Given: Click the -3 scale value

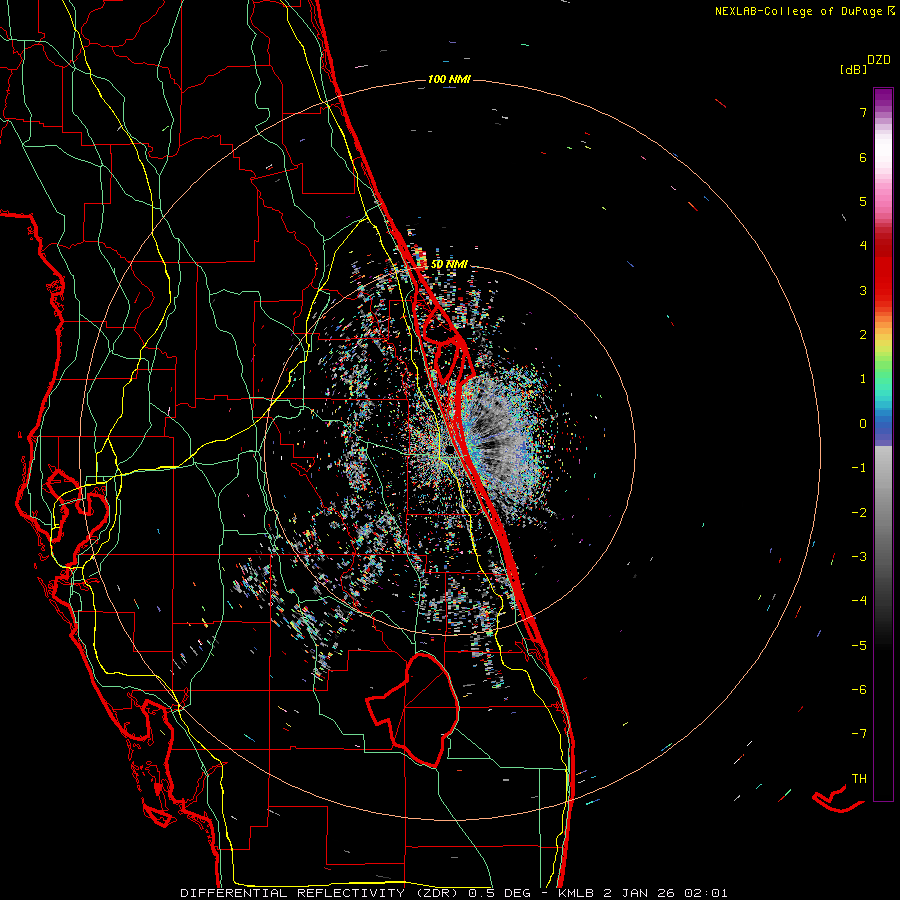Looking at the screenshot, I should tap(859, 557).
